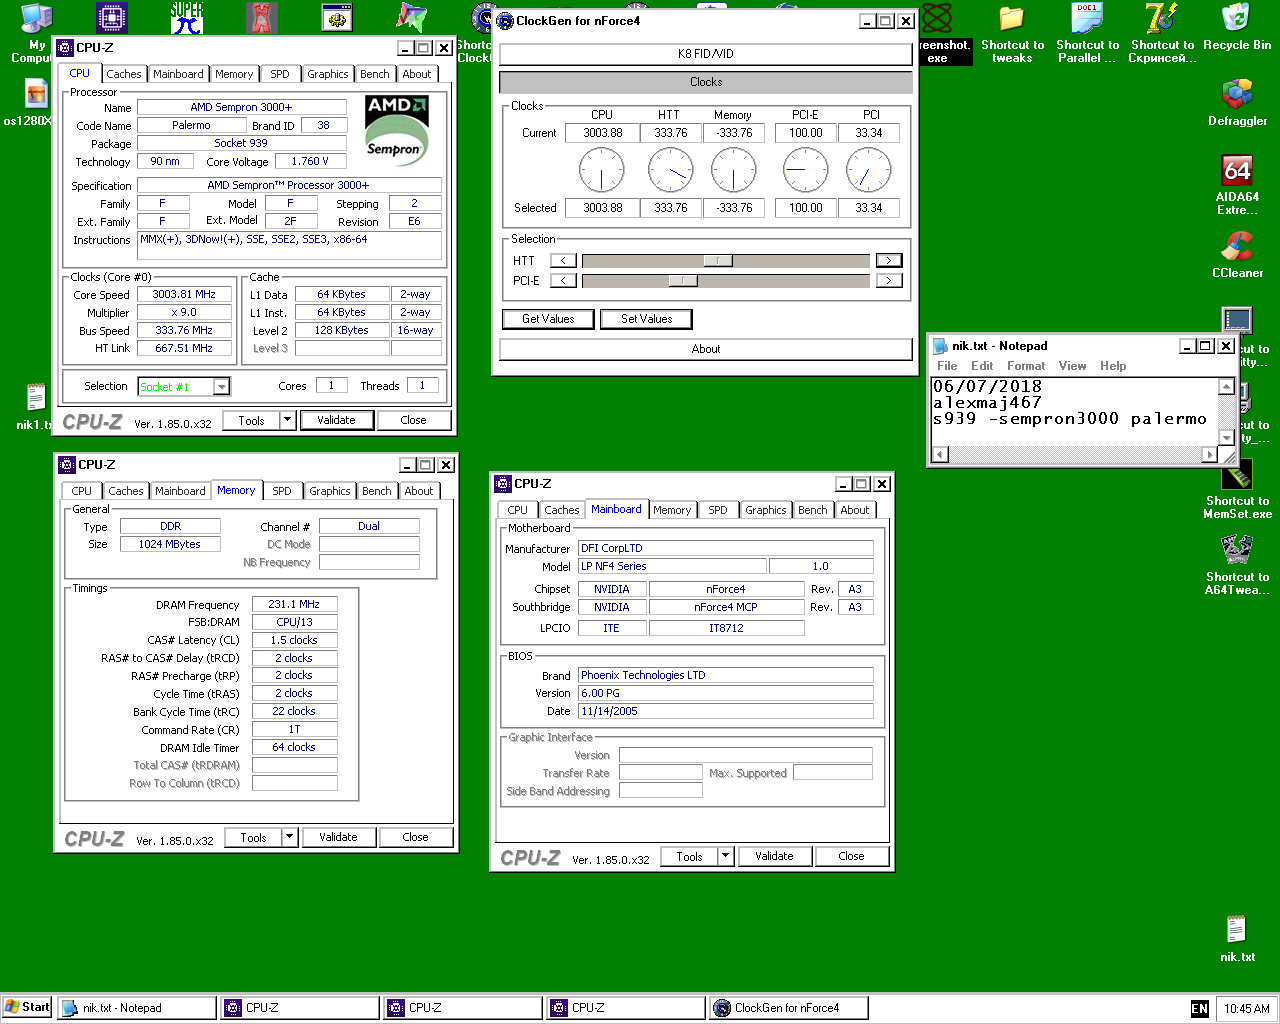
Task: Open the SPD tab in Memory CPU-Z window
Action: 282,491
